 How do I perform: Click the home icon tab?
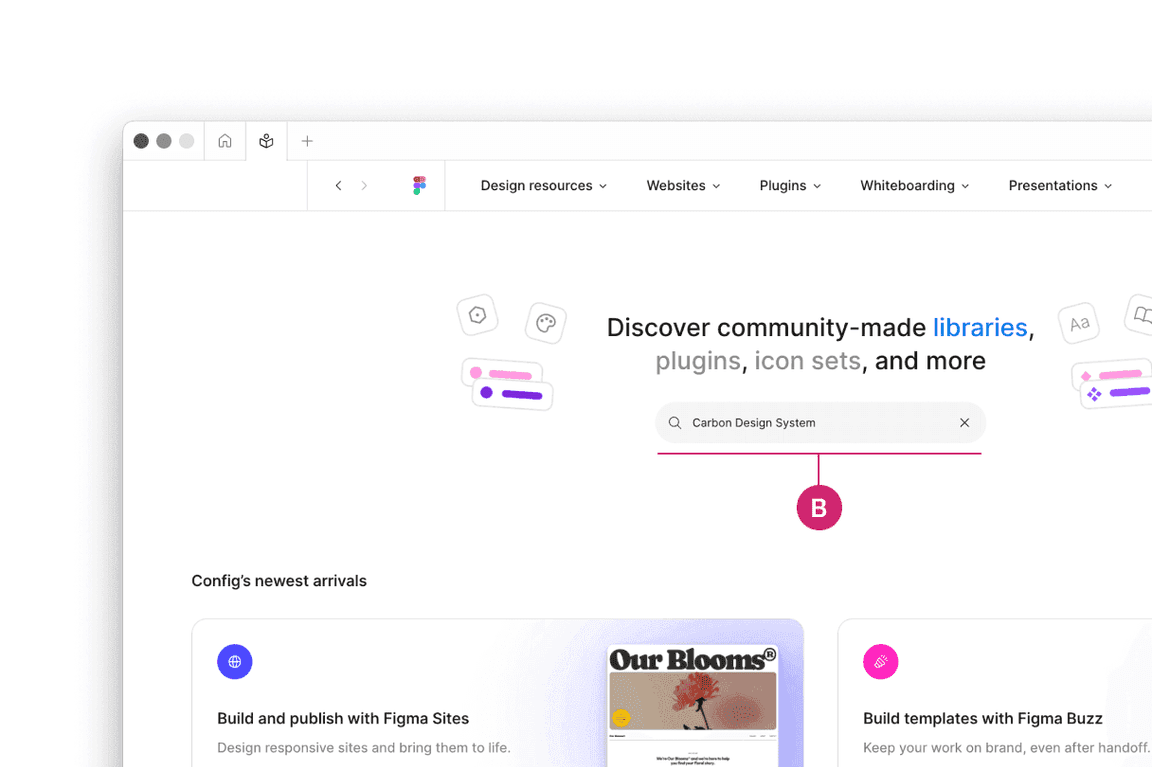225,141
